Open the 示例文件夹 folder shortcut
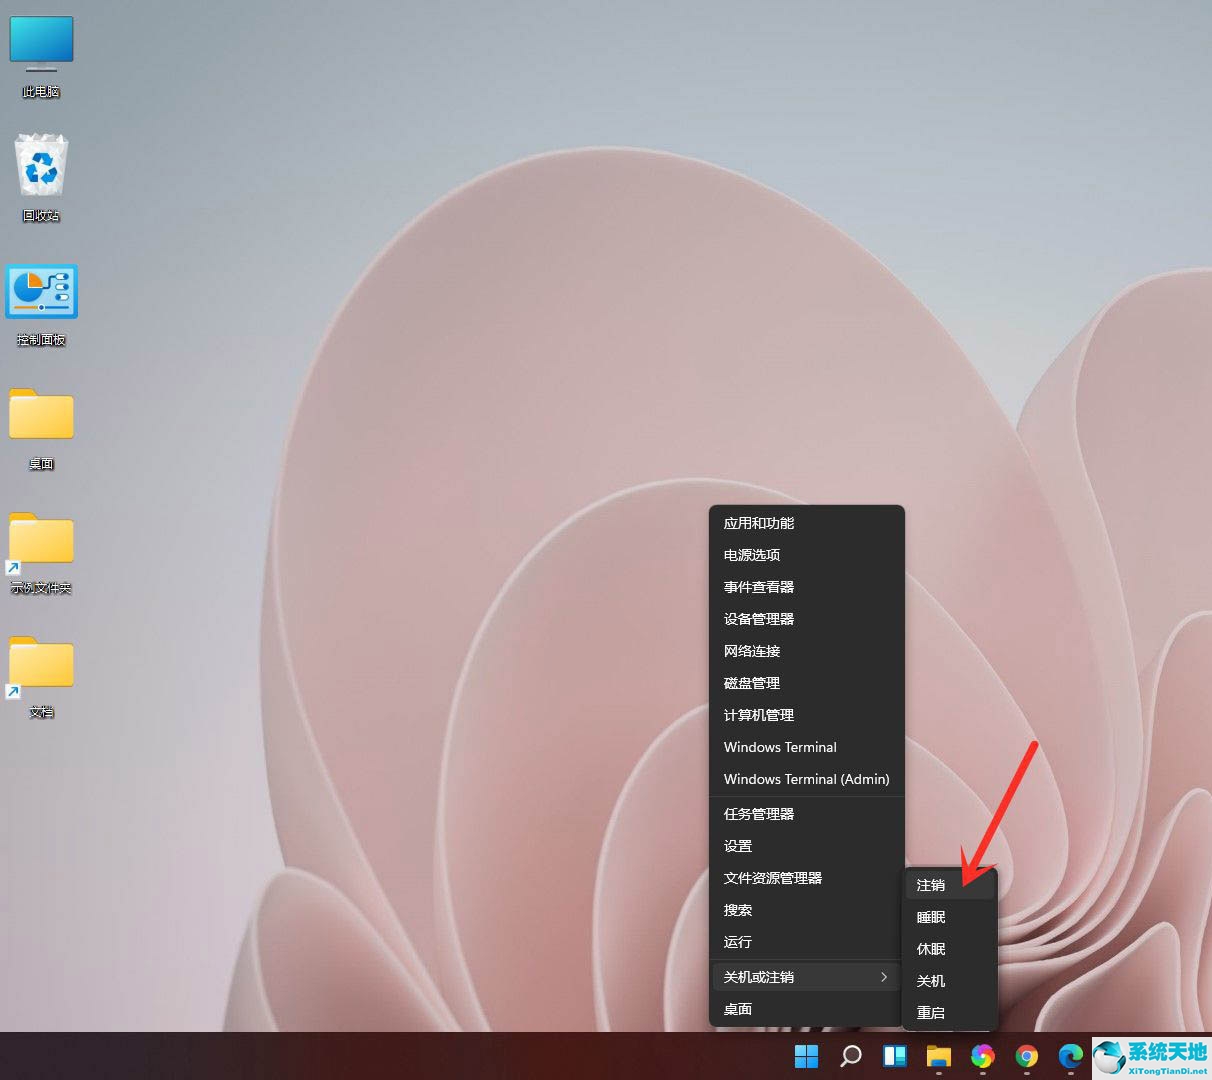Screen dimensions: 1212x1080 41,539
